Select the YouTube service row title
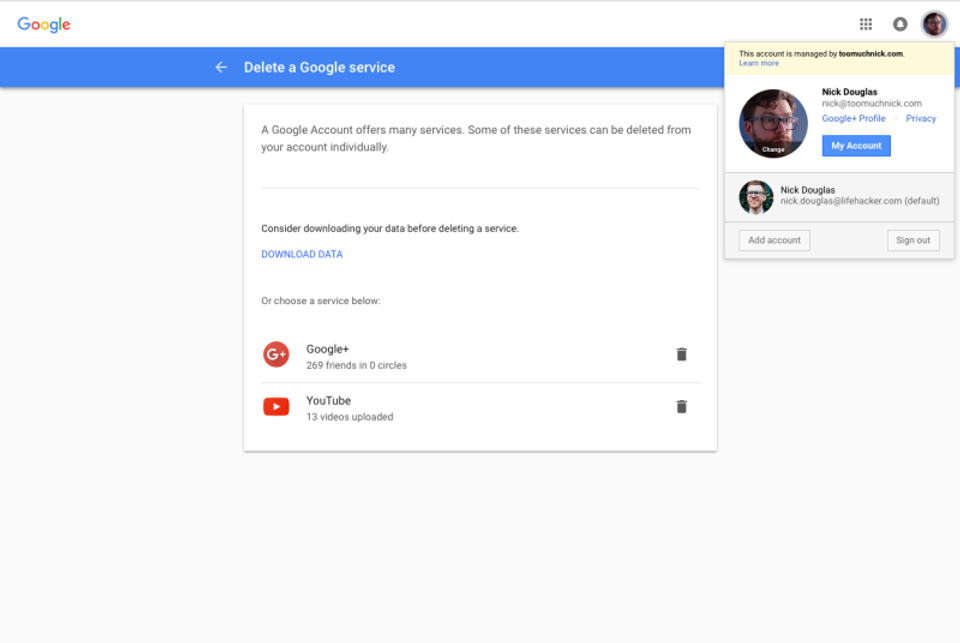 pyautogui.click(x=329, y=400)
